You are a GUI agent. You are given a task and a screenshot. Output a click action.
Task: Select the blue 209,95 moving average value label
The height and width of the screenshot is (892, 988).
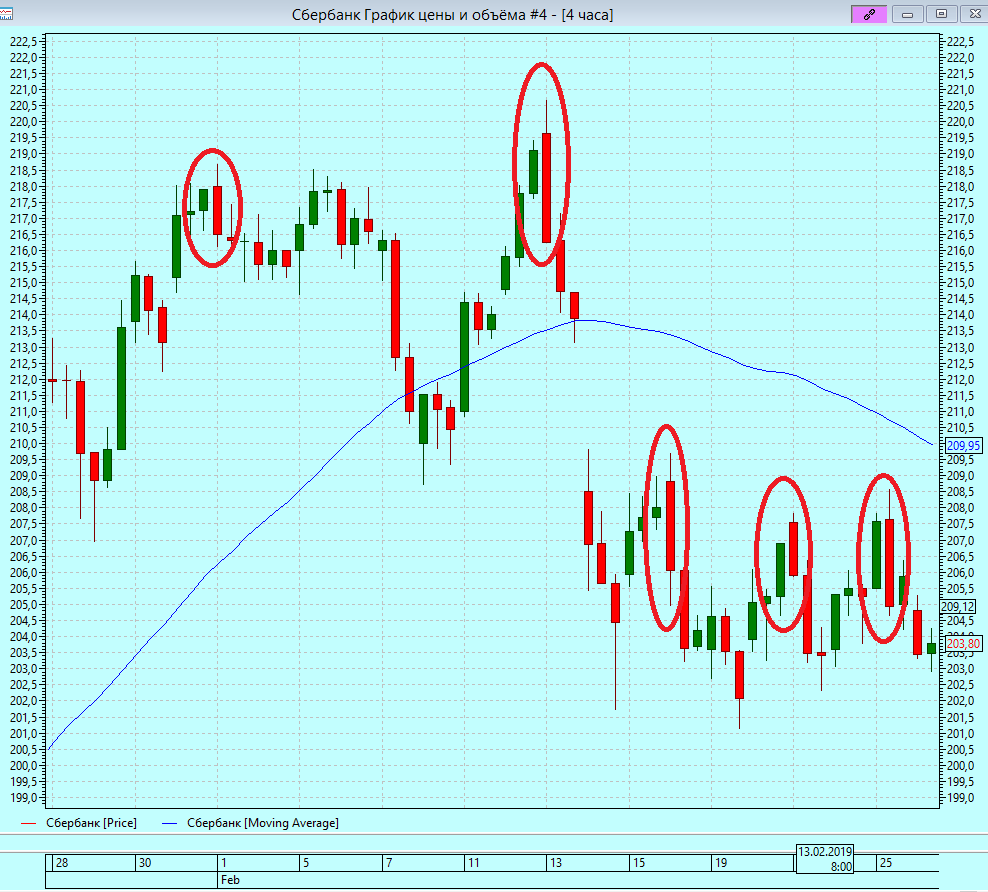(x=963, y=446)
